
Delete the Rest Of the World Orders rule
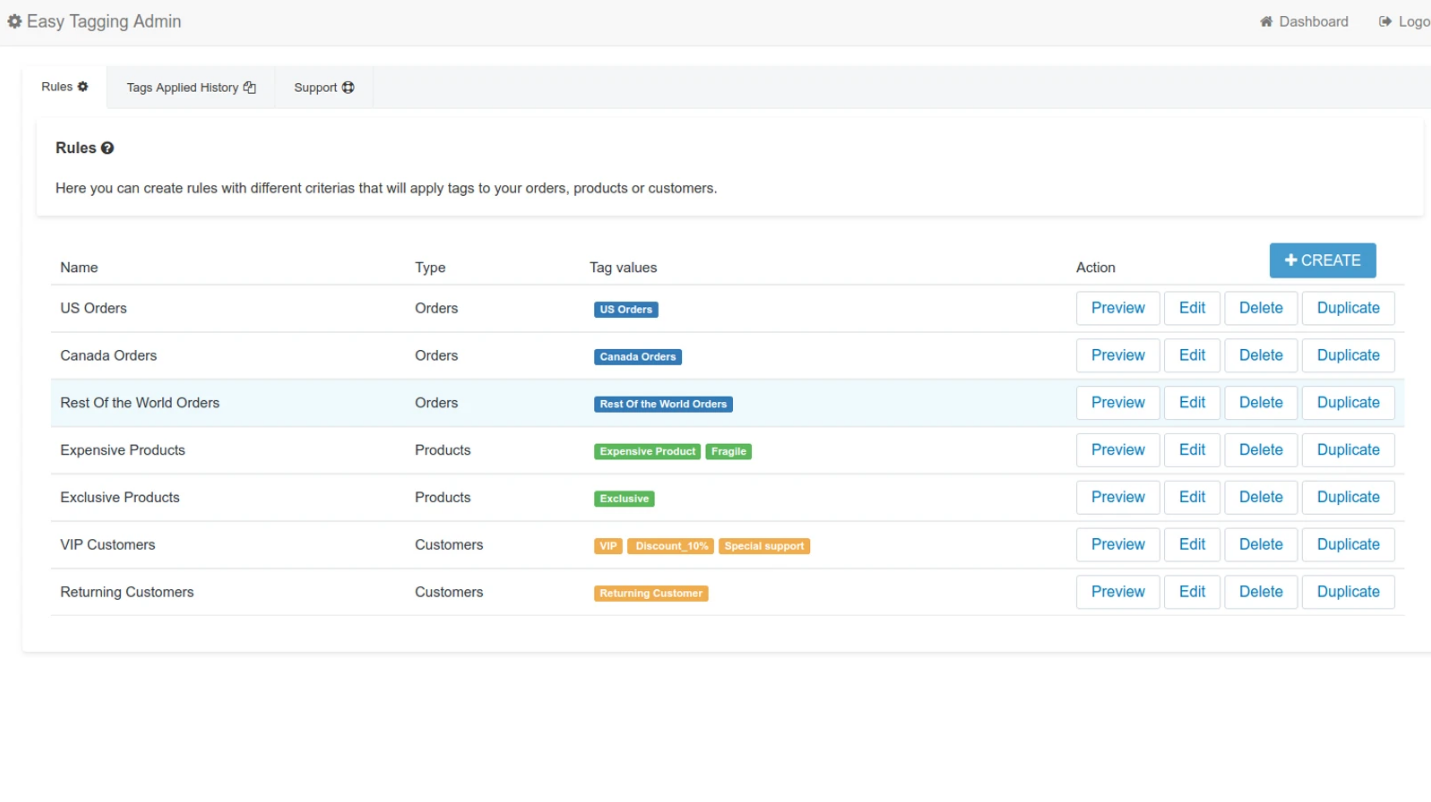(1260, 402)
